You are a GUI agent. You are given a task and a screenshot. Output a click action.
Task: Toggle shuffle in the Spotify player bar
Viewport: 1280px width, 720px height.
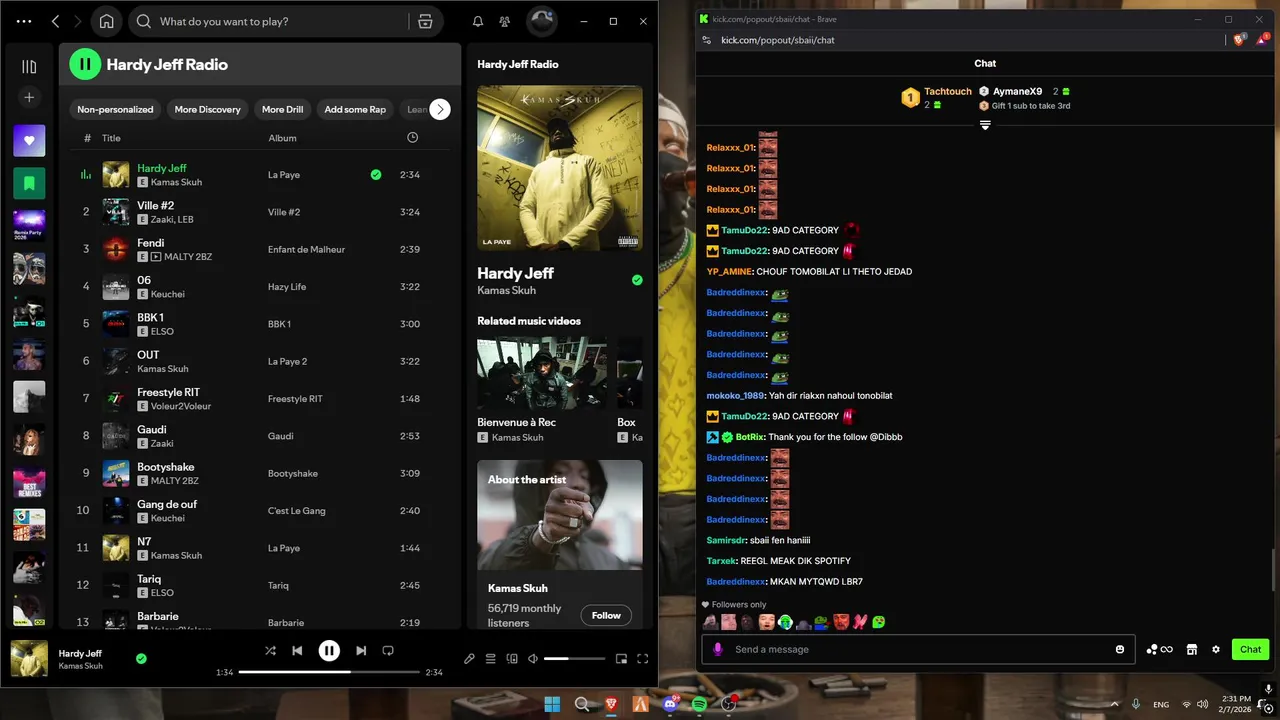click(x=270, y=650)
